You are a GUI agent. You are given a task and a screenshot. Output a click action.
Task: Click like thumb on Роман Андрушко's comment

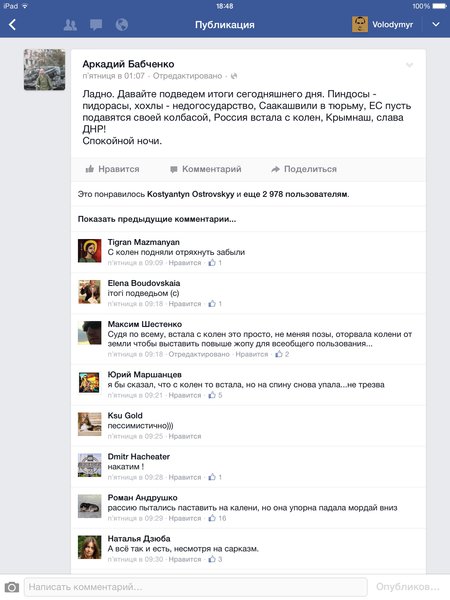(212, 518)
